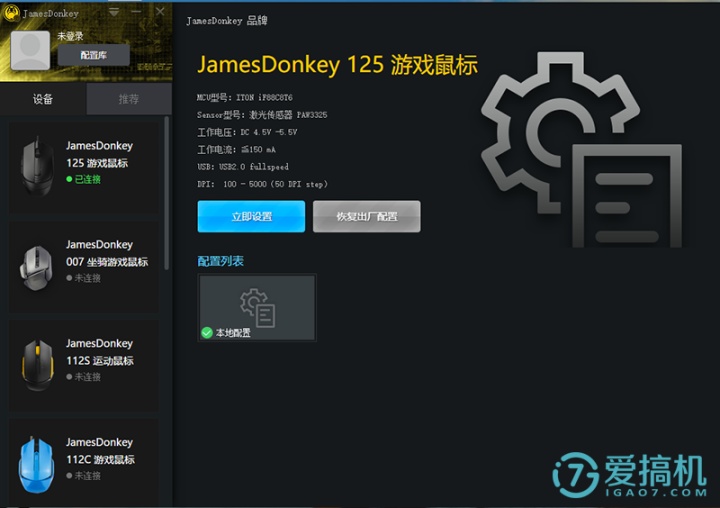The height and width of the screenshot is (508, 720).
Task: Select the 112C 游戏鼠标 device card
Action: click(x=84, y=463)
